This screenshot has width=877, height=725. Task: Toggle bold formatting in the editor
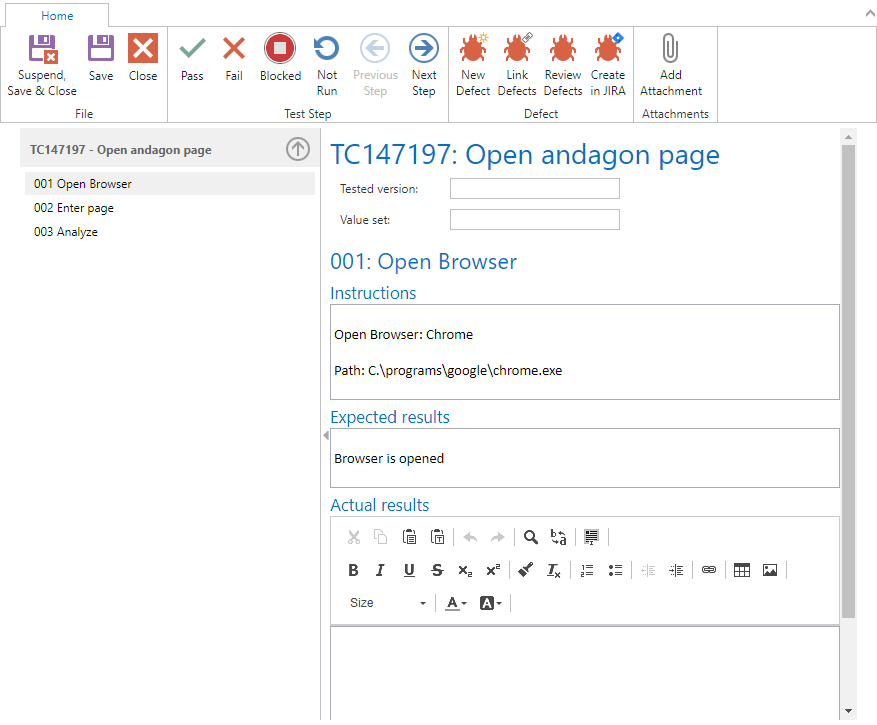(353, 570)
